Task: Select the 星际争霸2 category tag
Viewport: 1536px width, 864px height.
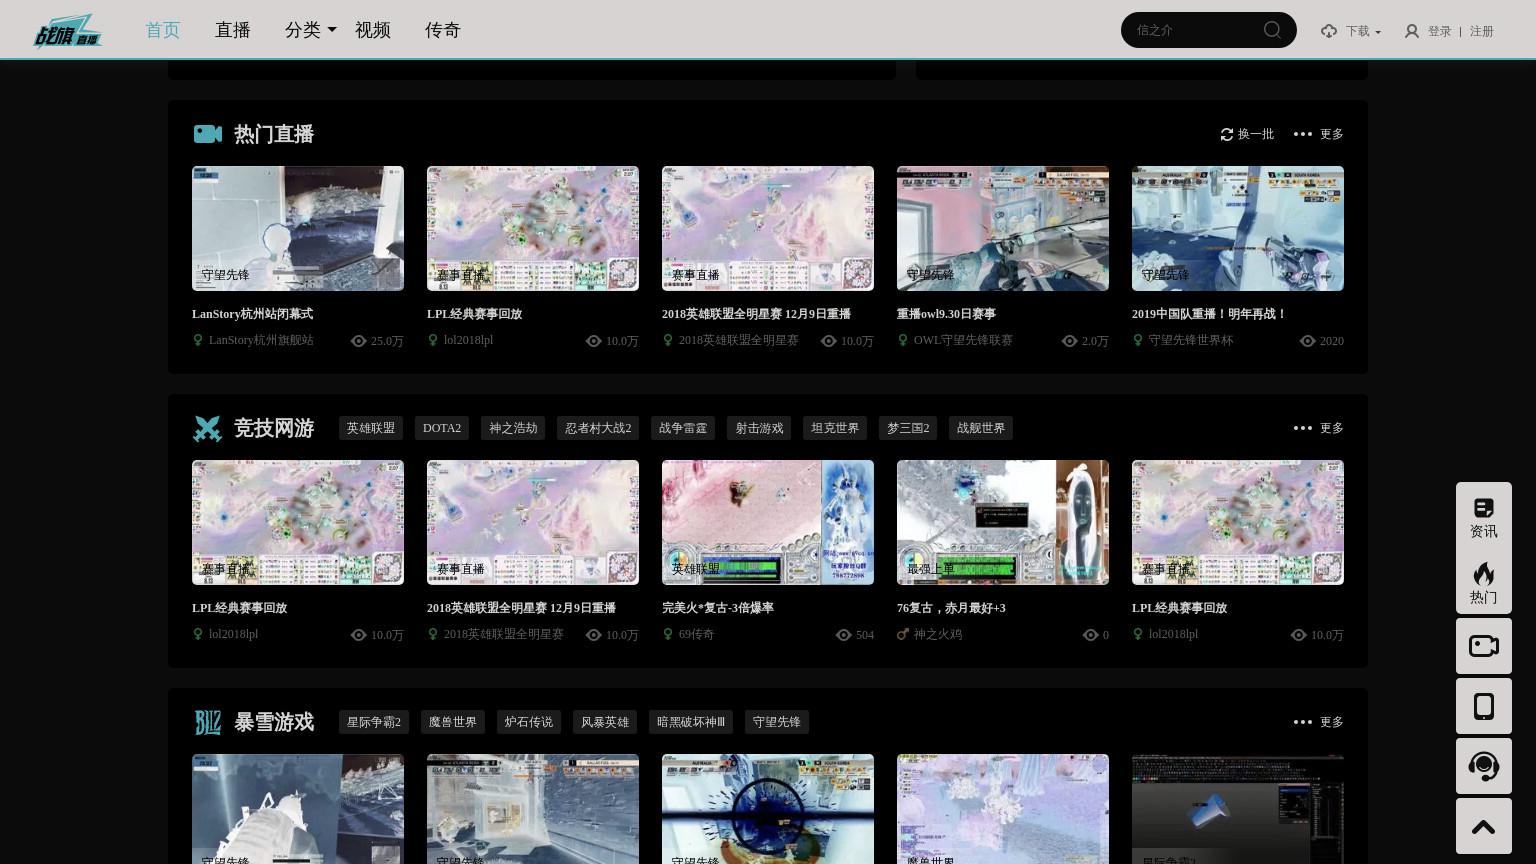Action: pos(374,722)
